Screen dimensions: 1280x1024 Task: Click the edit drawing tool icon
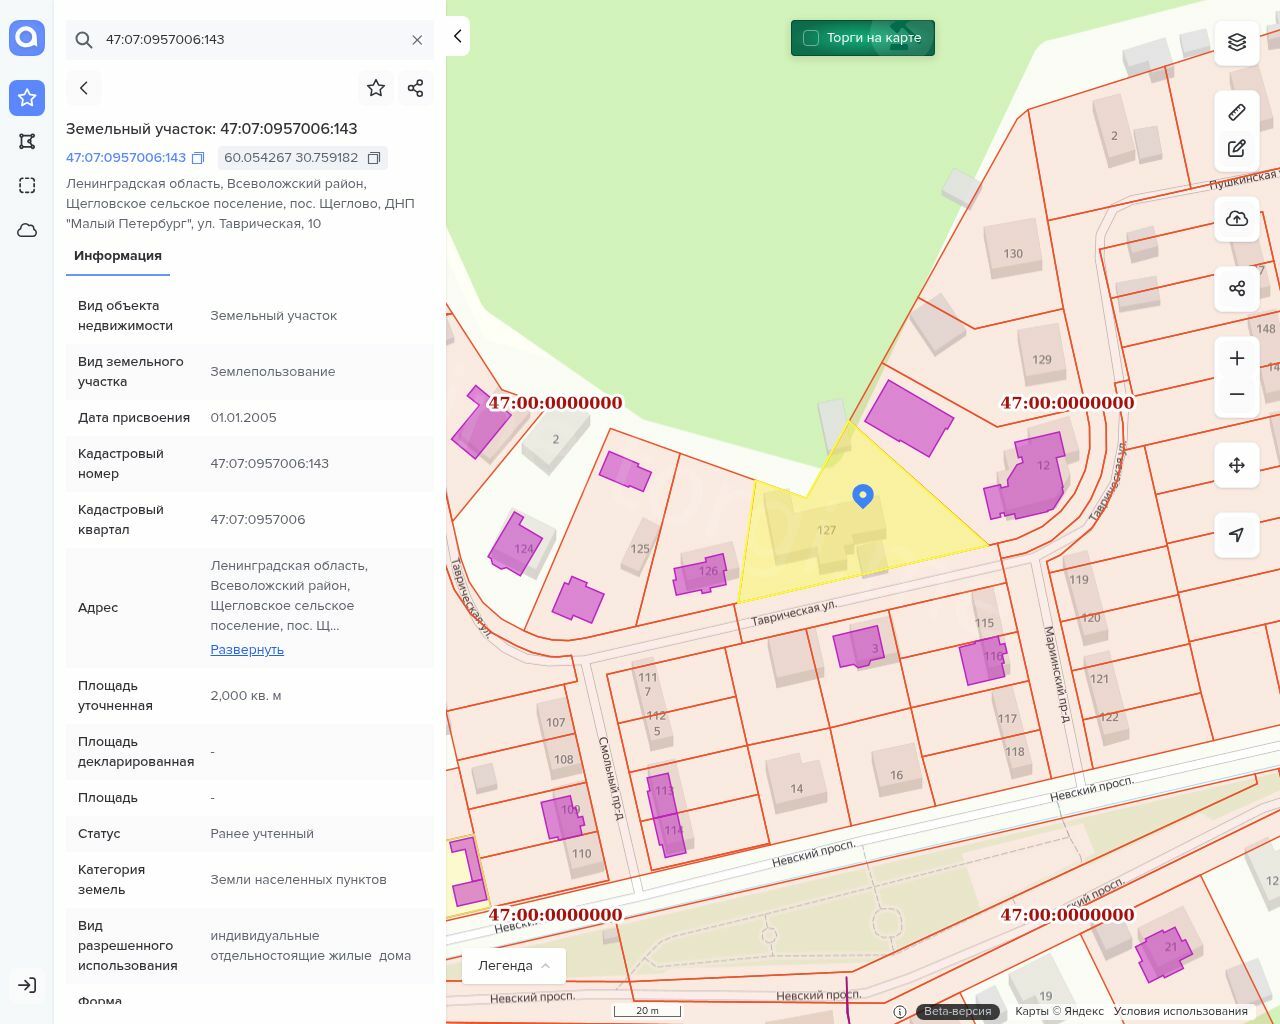tap(1237, 149)
